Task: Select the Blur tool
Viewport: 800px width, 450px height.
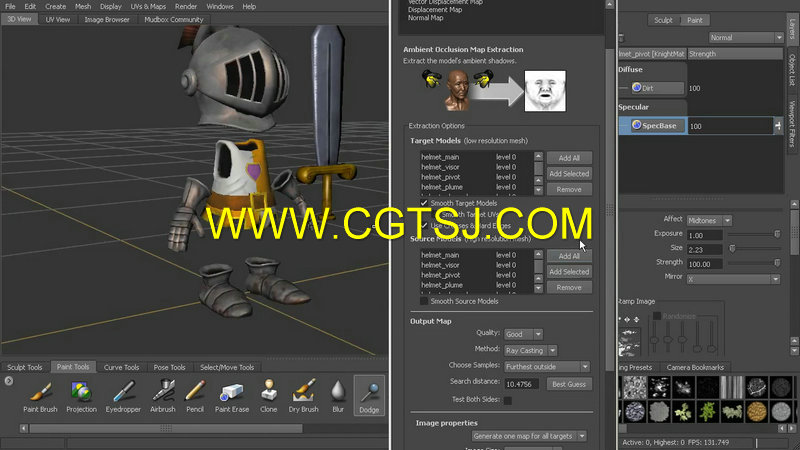Action: pyautogui.click(x=338, y=396)
